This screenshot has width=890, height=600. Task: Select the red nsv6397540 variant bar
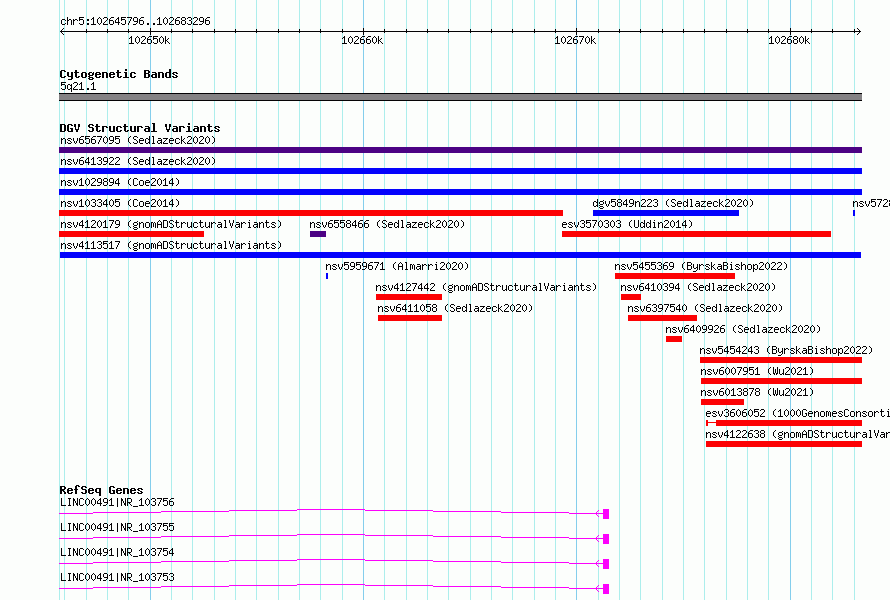point(662,318)
